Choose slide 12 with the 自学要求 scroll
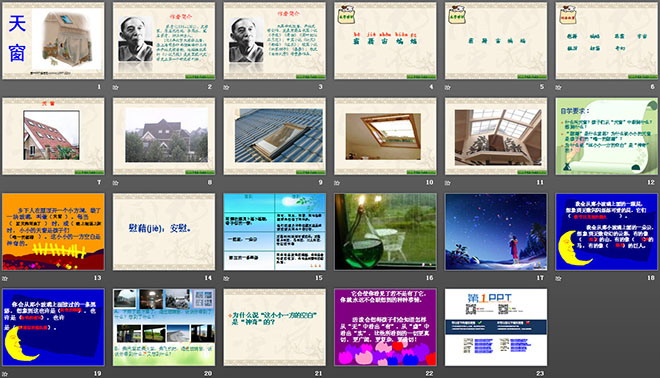Viewport: 660px width, 378px height. tap(607, 136)
